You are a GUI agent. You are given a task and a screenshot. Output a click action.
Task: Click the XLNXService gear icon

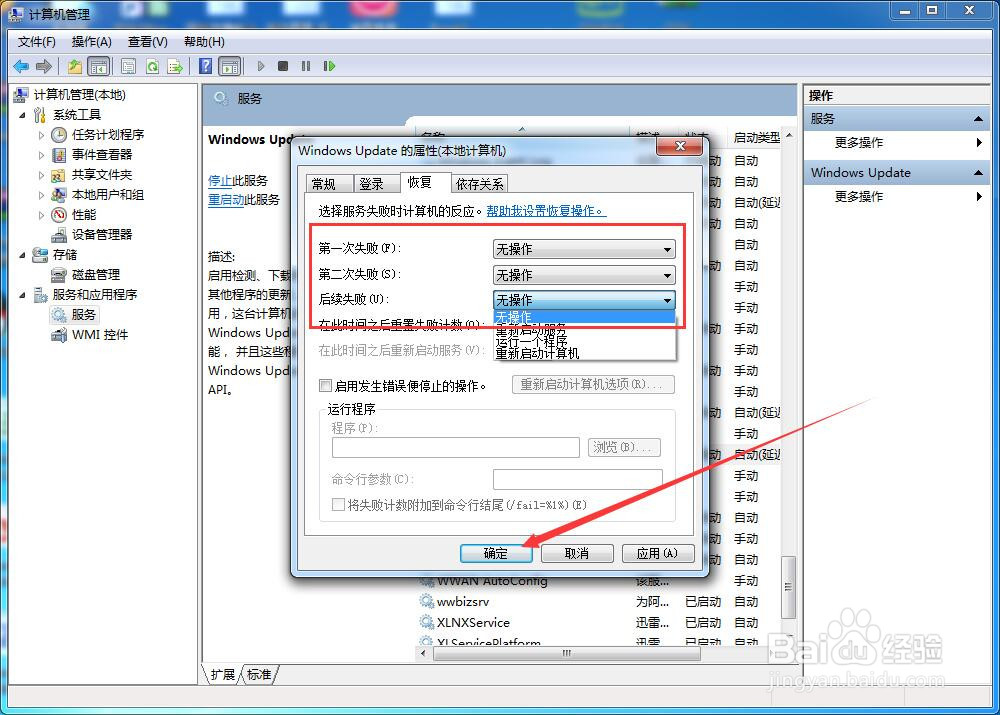[427, 622]
